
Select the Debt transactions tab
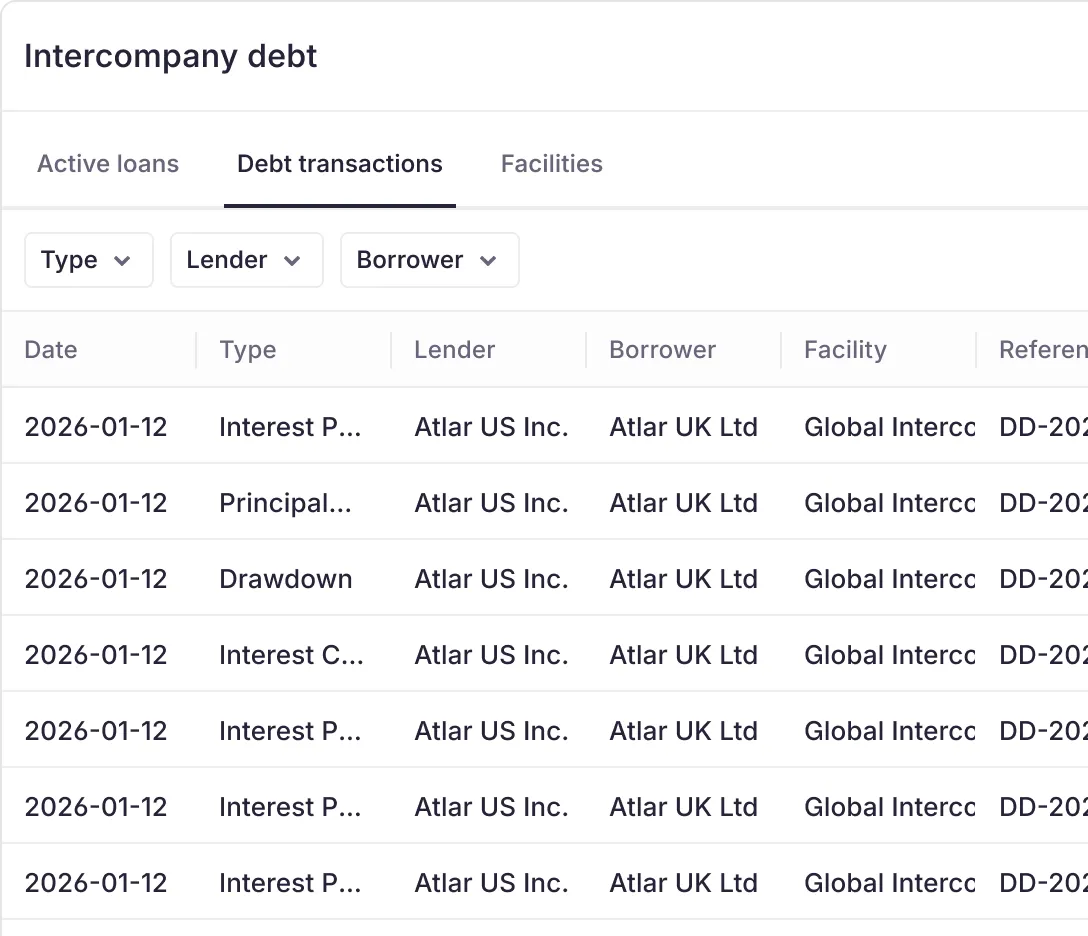click(339, 164)
